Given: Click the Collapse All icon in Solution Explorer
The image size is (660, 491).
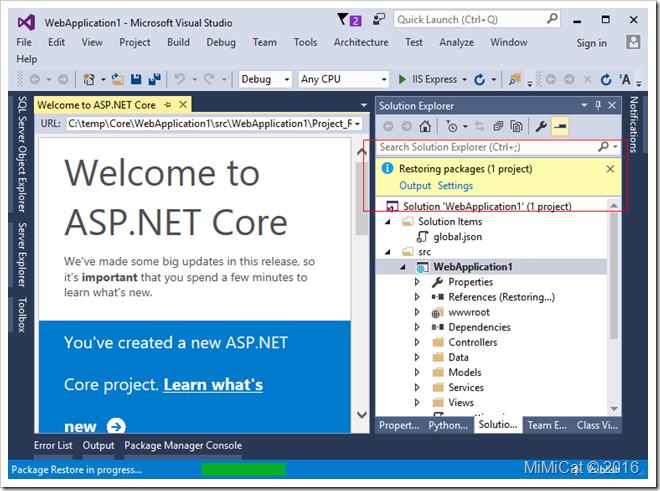Looking at the screenshot, I should [498, 126].
